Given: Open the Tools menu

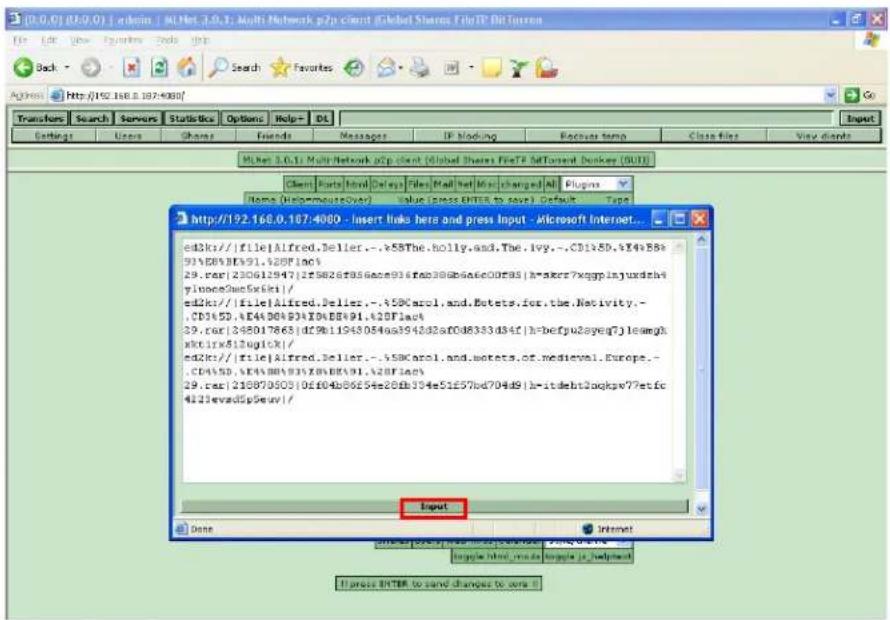Looking at the screenshot, I should (167, 40).
